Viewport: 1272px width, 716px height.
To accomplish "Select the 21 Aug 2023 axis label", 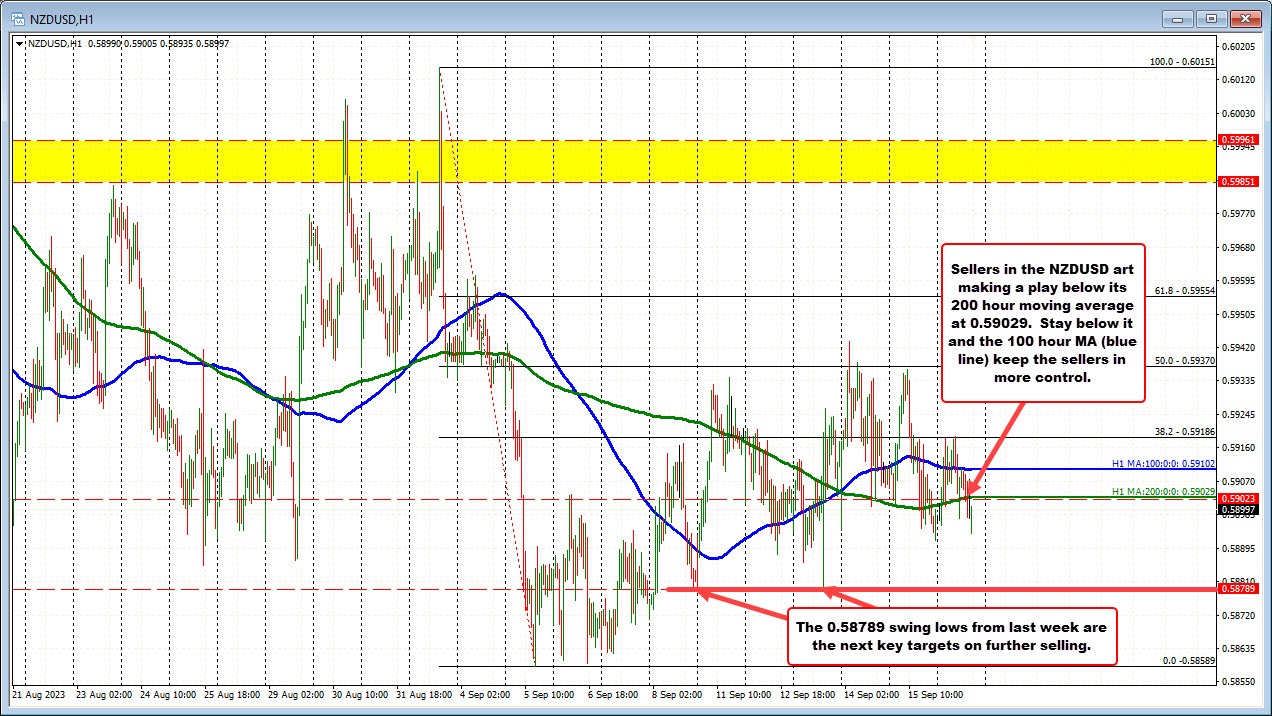I will [39, 693].
